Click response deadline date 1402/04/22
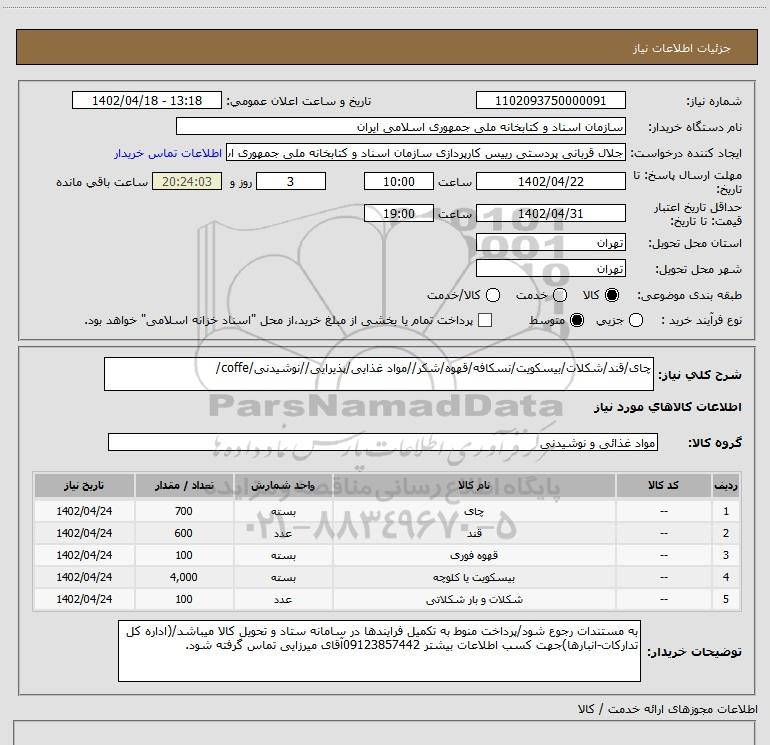The width and height of the screenshot is (770, 745). pos(550,182)
